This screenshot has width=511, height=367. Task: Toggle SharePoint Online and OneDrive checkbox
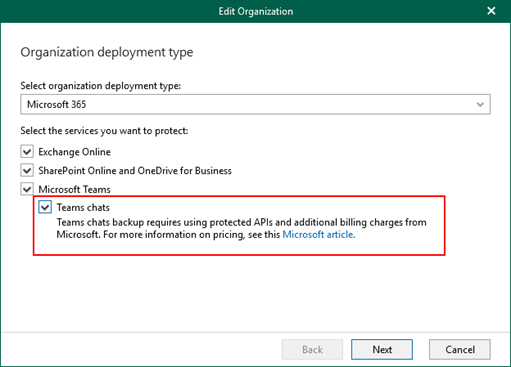[27, 170]
